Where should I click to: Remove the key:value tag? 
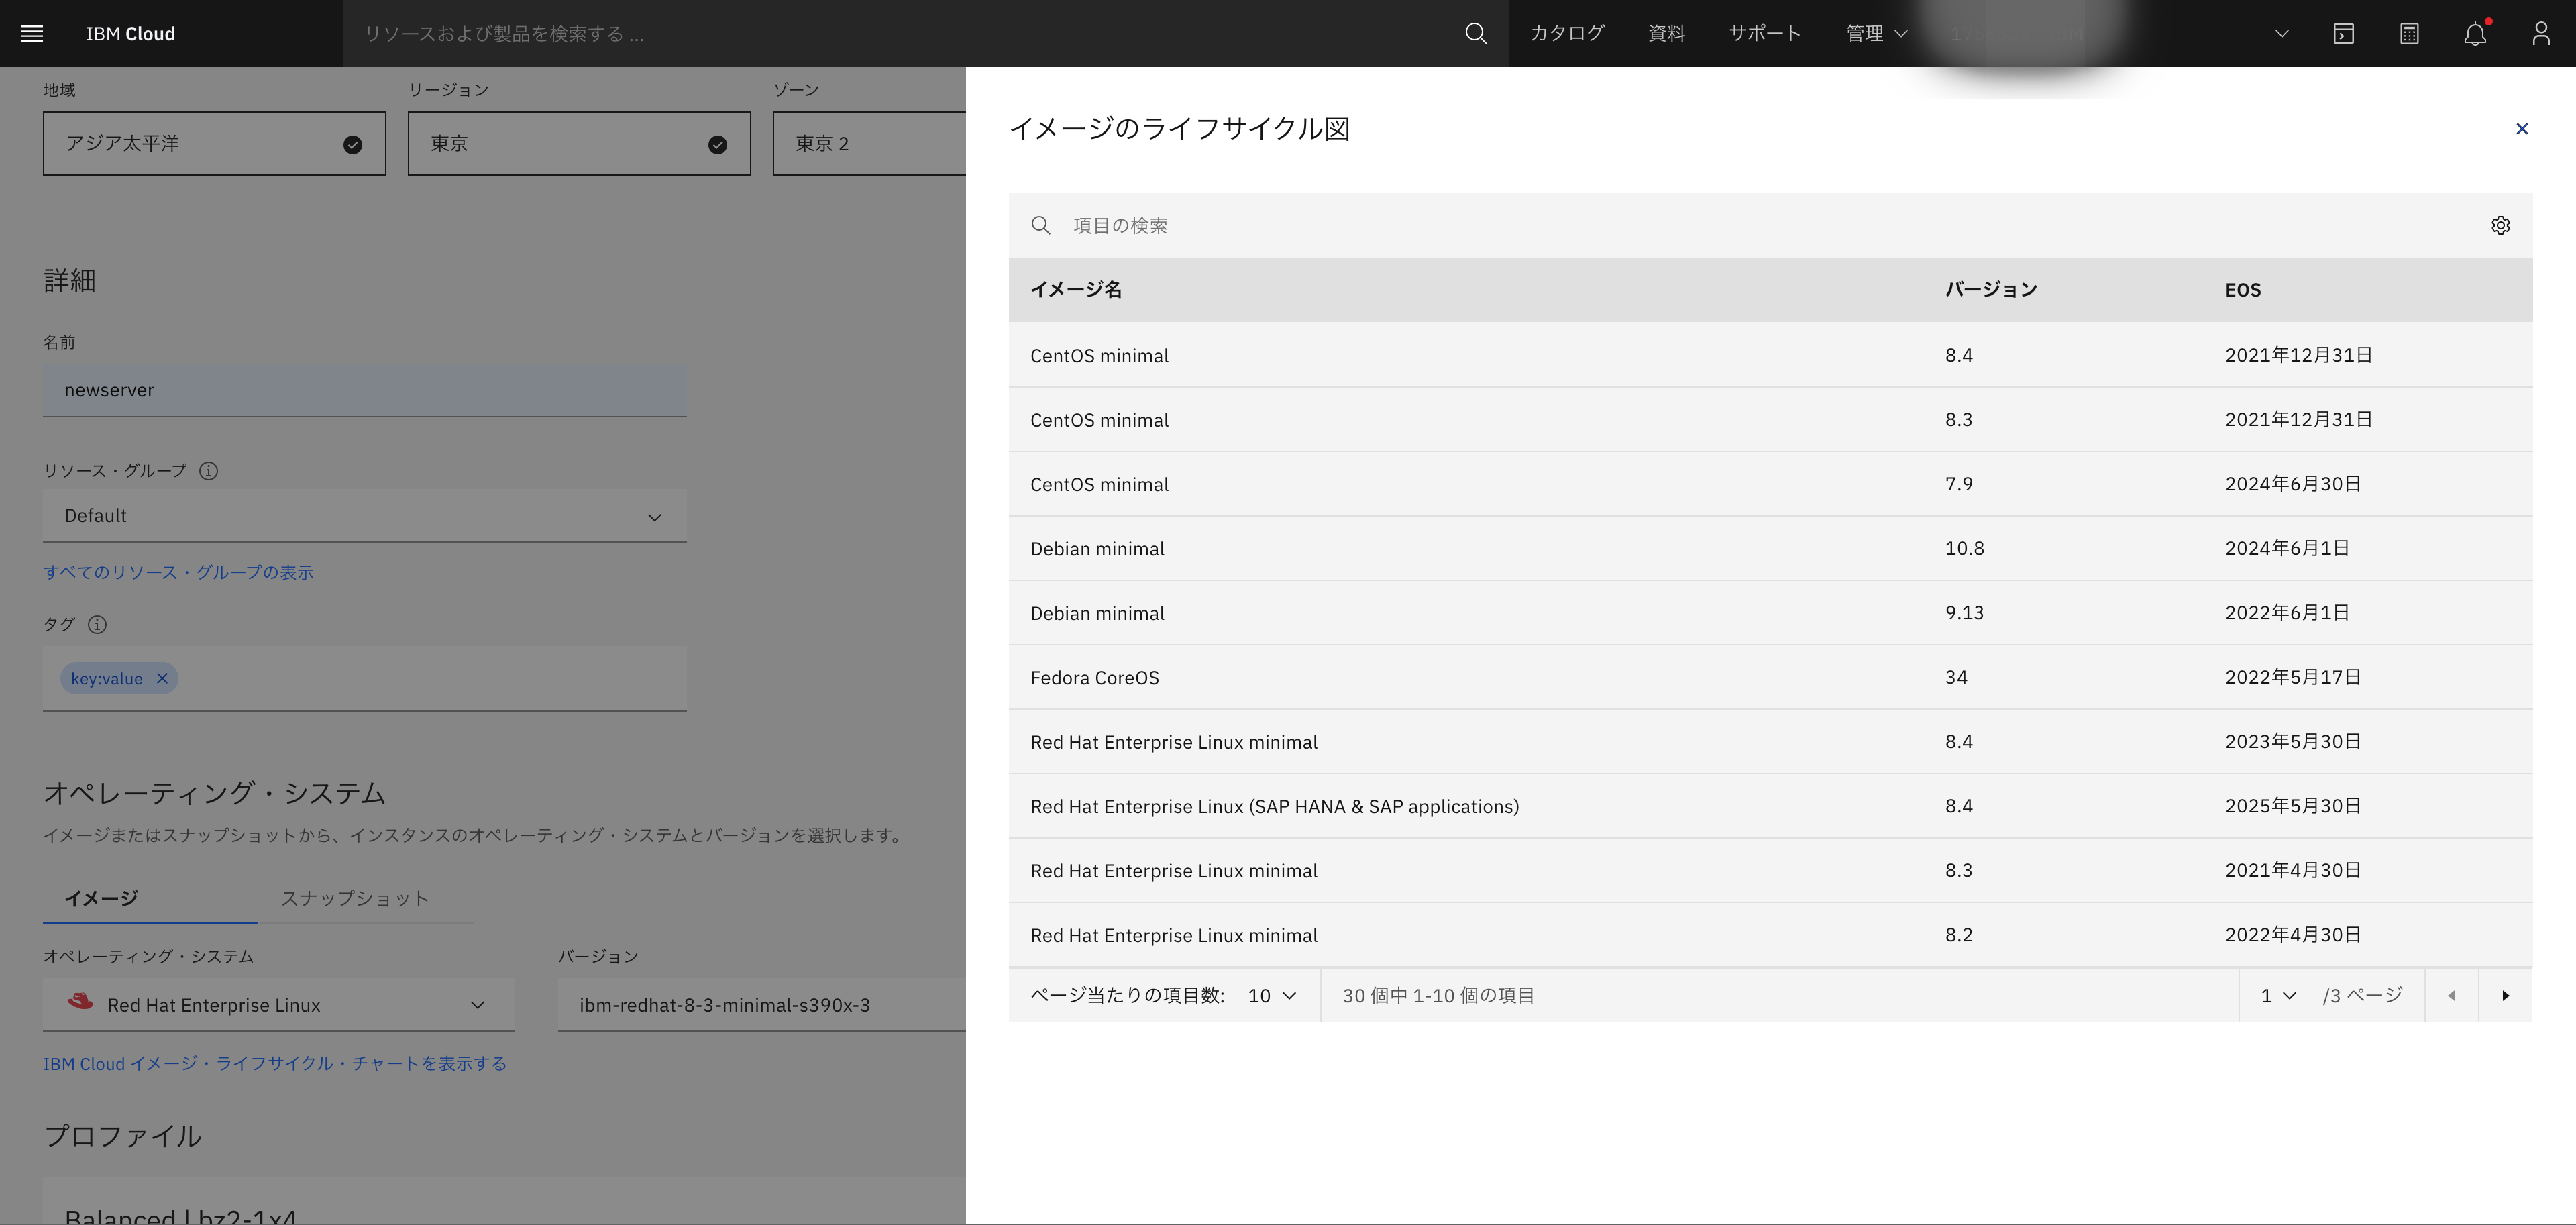[x=162, y=678]
